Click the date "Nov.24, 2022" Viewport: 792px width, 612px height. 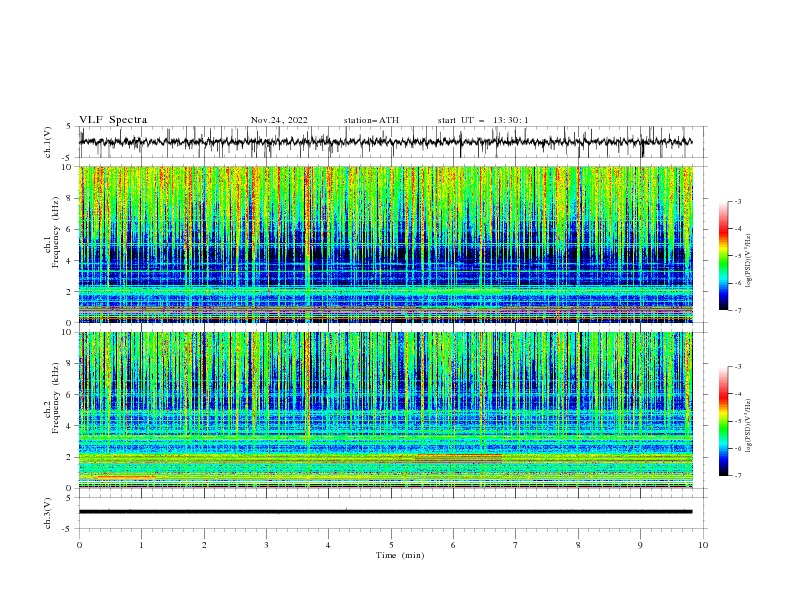click(x=279, y=120)
